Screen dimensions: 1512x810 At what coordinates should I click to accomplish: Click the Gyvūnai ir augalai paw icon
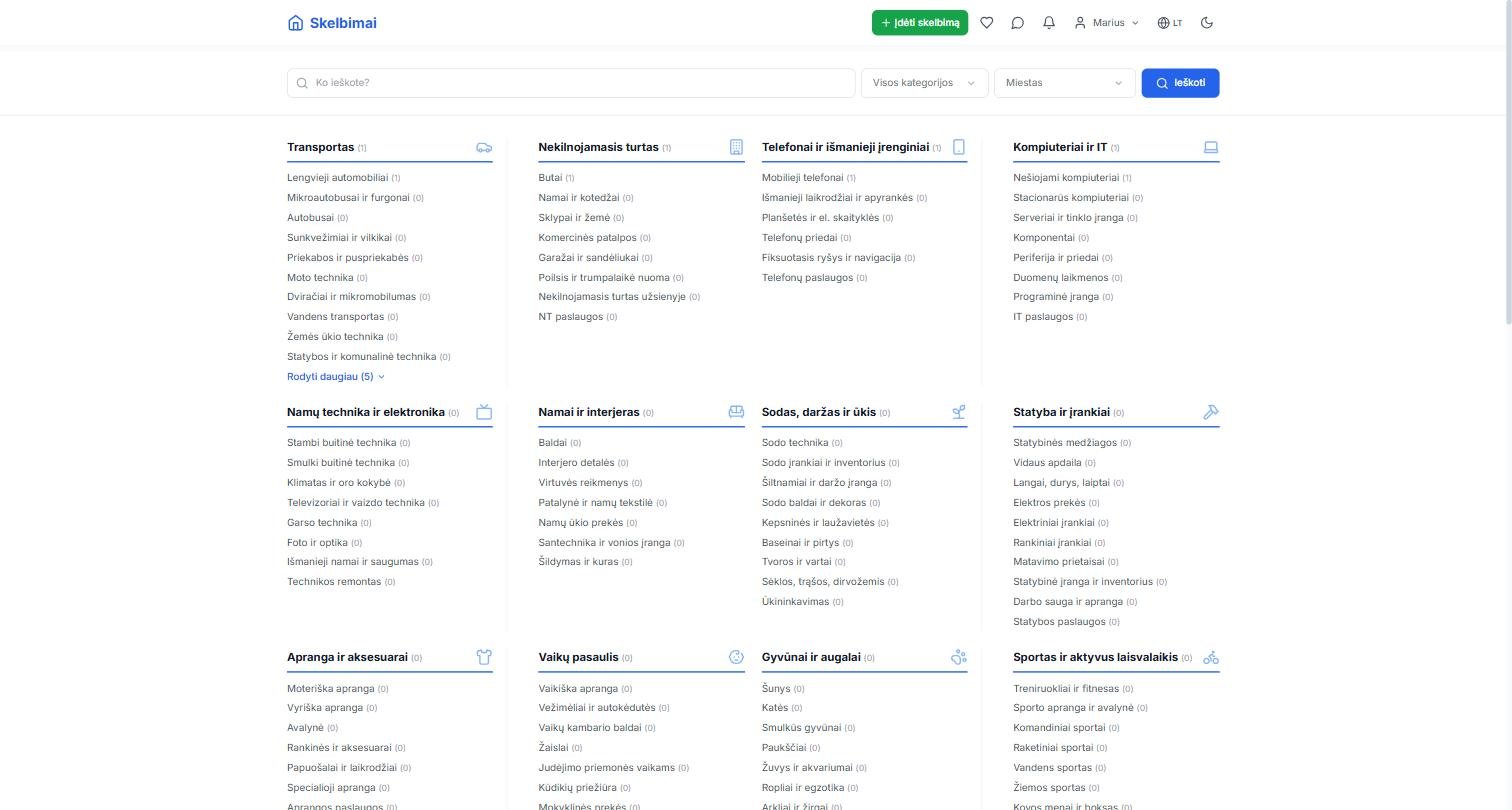click(x=959, y=657)
